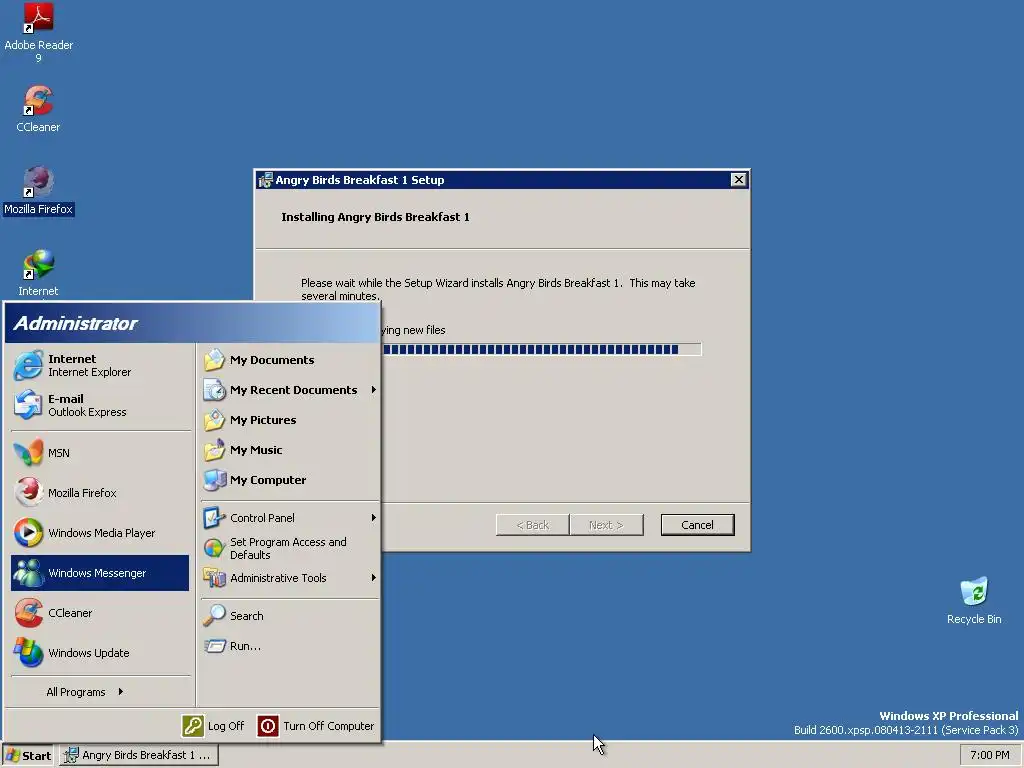Click the Angry Birds Setup title bar
Viewport: 1024px width, 768px height.
point(502,180)
